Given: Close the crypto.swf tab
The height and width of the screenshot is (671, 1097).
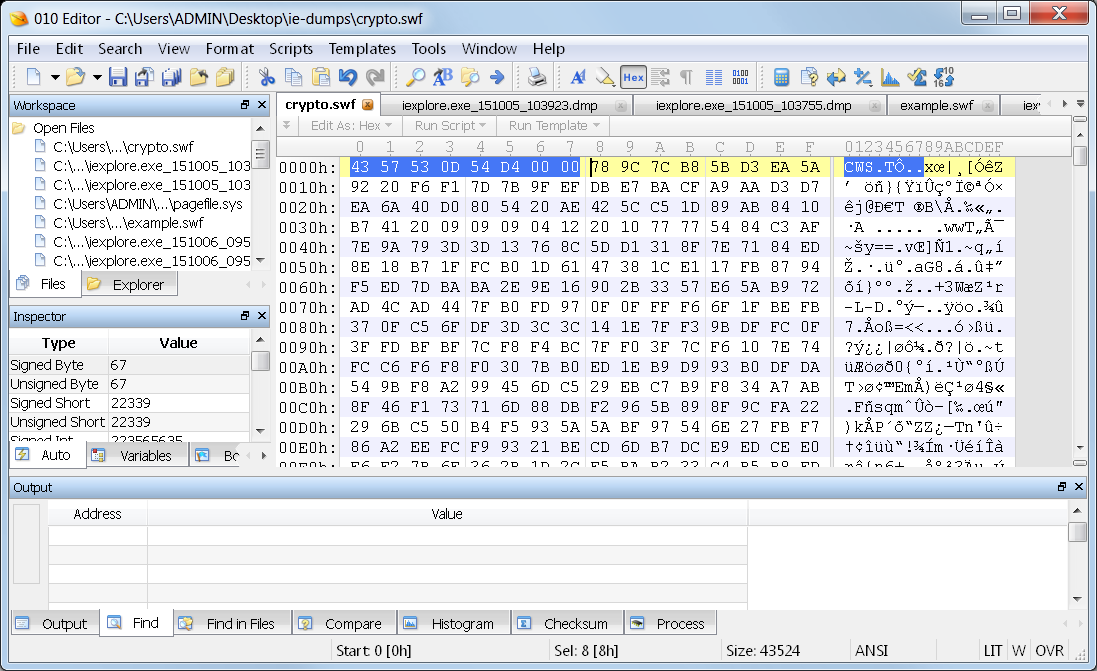Looking at the screenshot, I should tap(367, 105).
